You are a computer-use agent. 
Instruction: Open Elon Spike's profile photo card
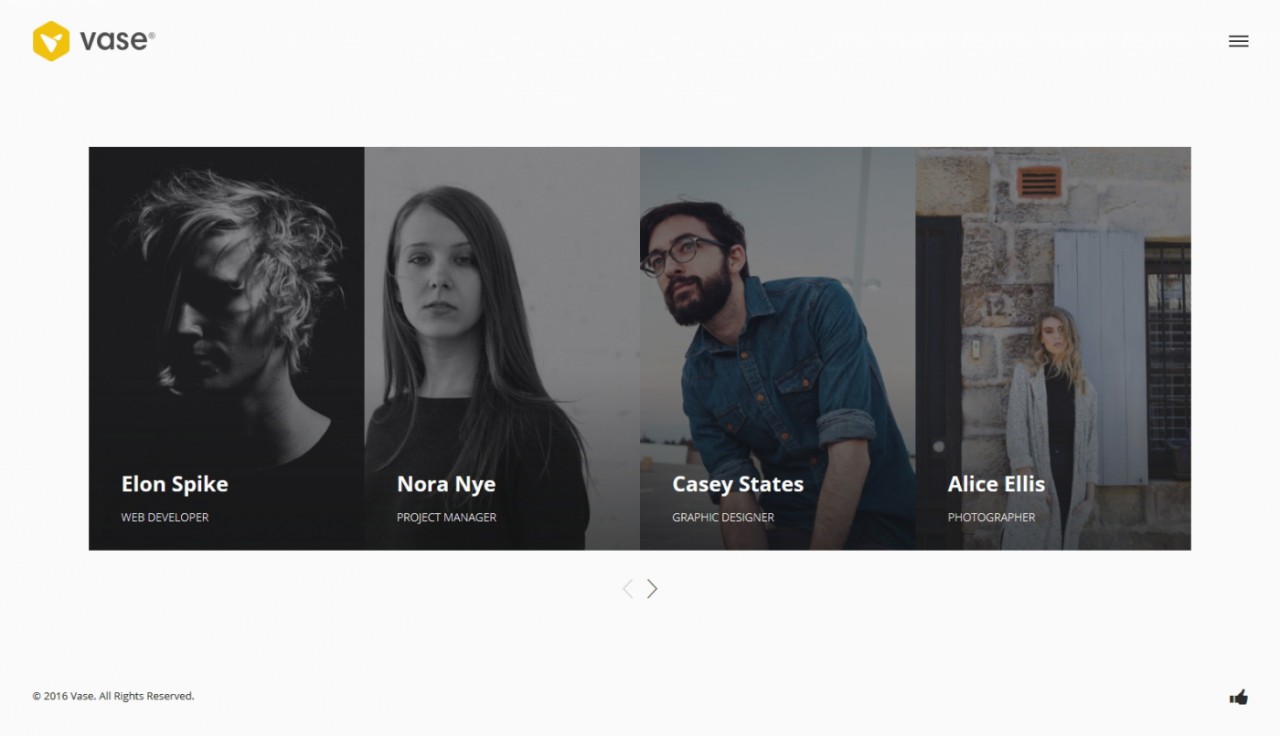(x=227, y=348)
